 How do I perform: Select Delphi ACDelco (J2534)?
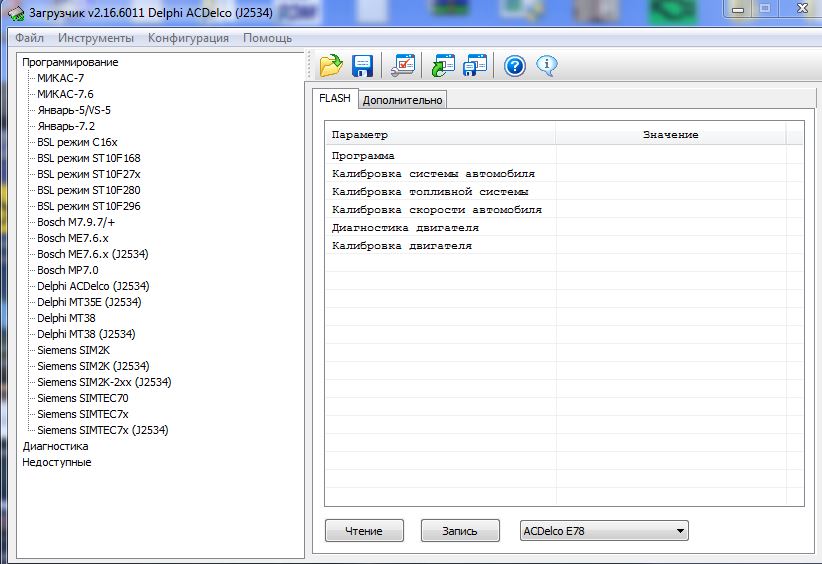93,286
